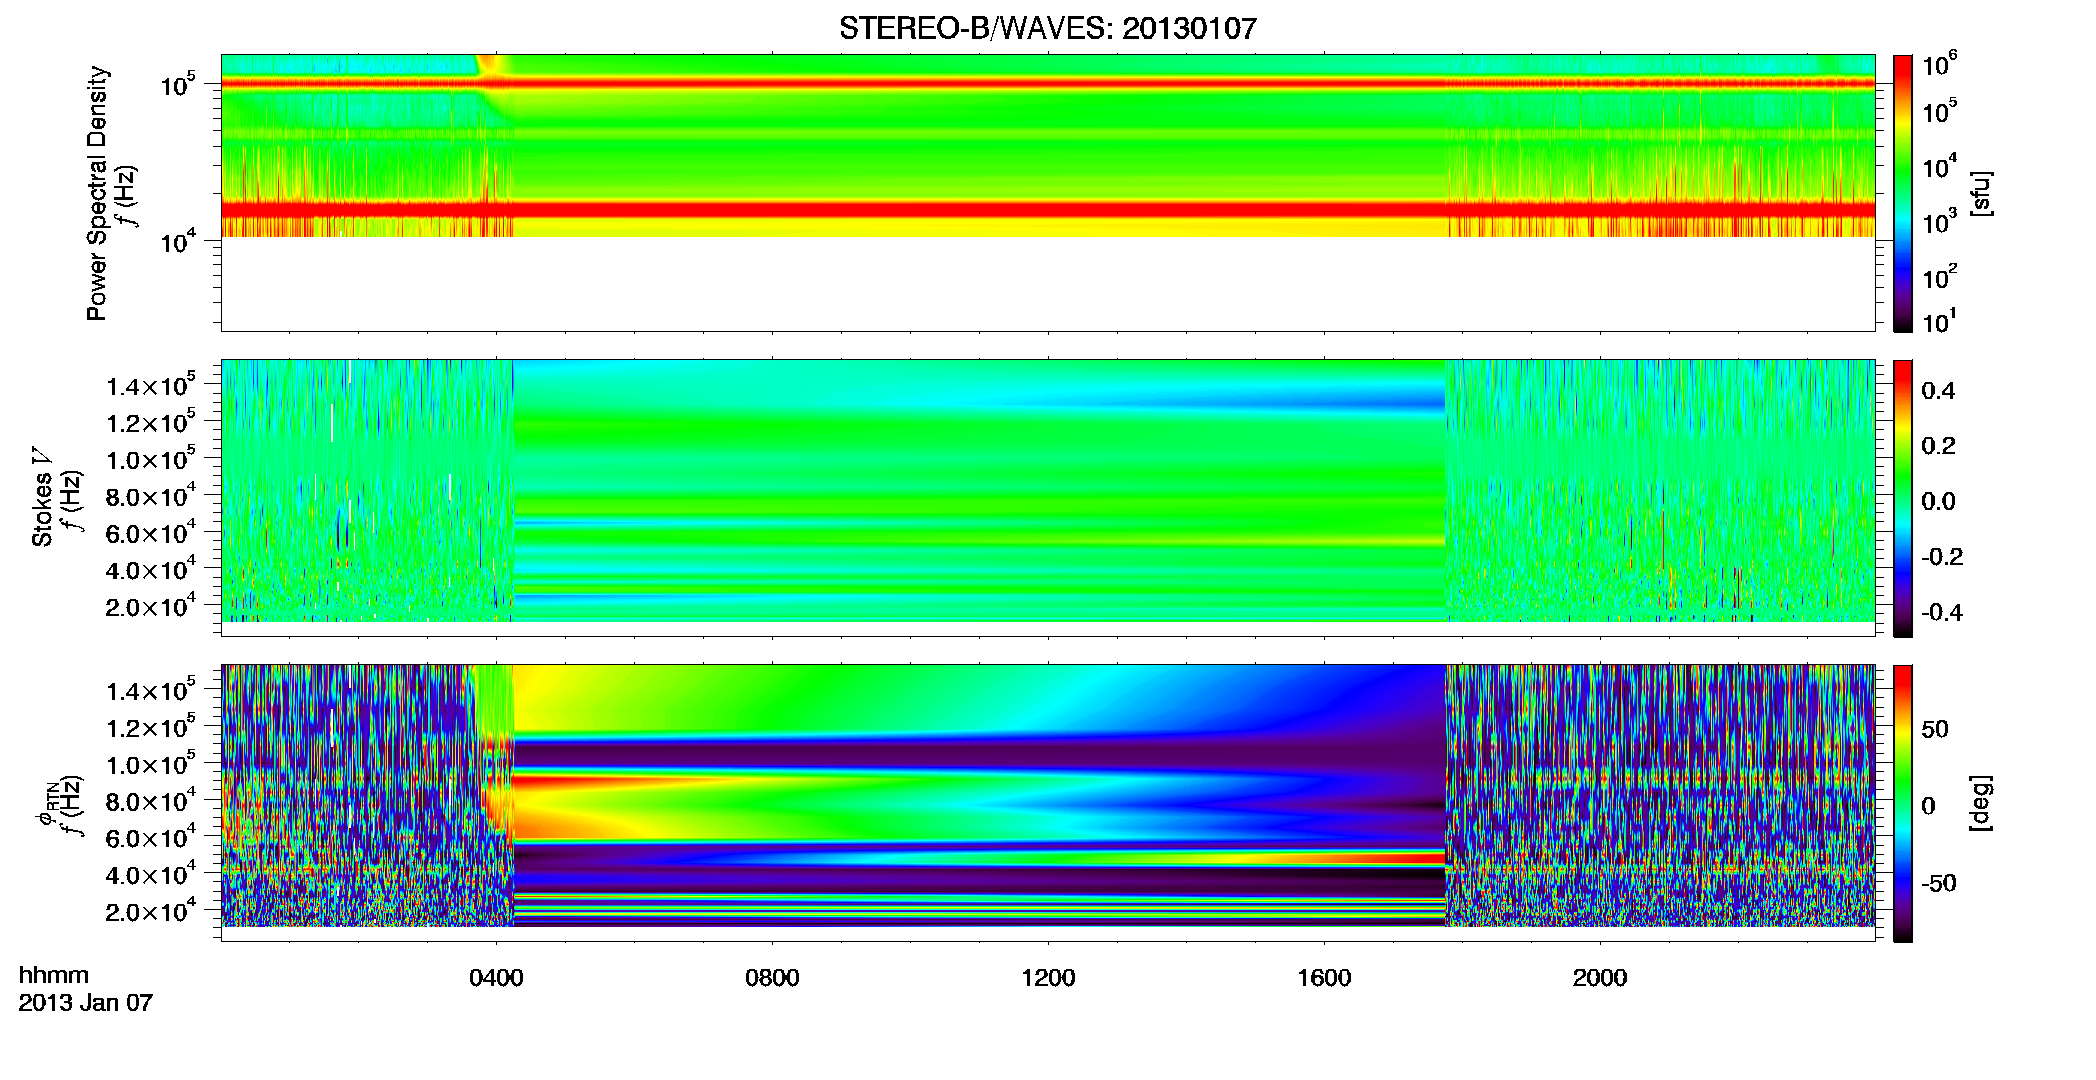Click the 1.4×10^5 frequency tick of Stokes V panel

click(x=151, y=384)
